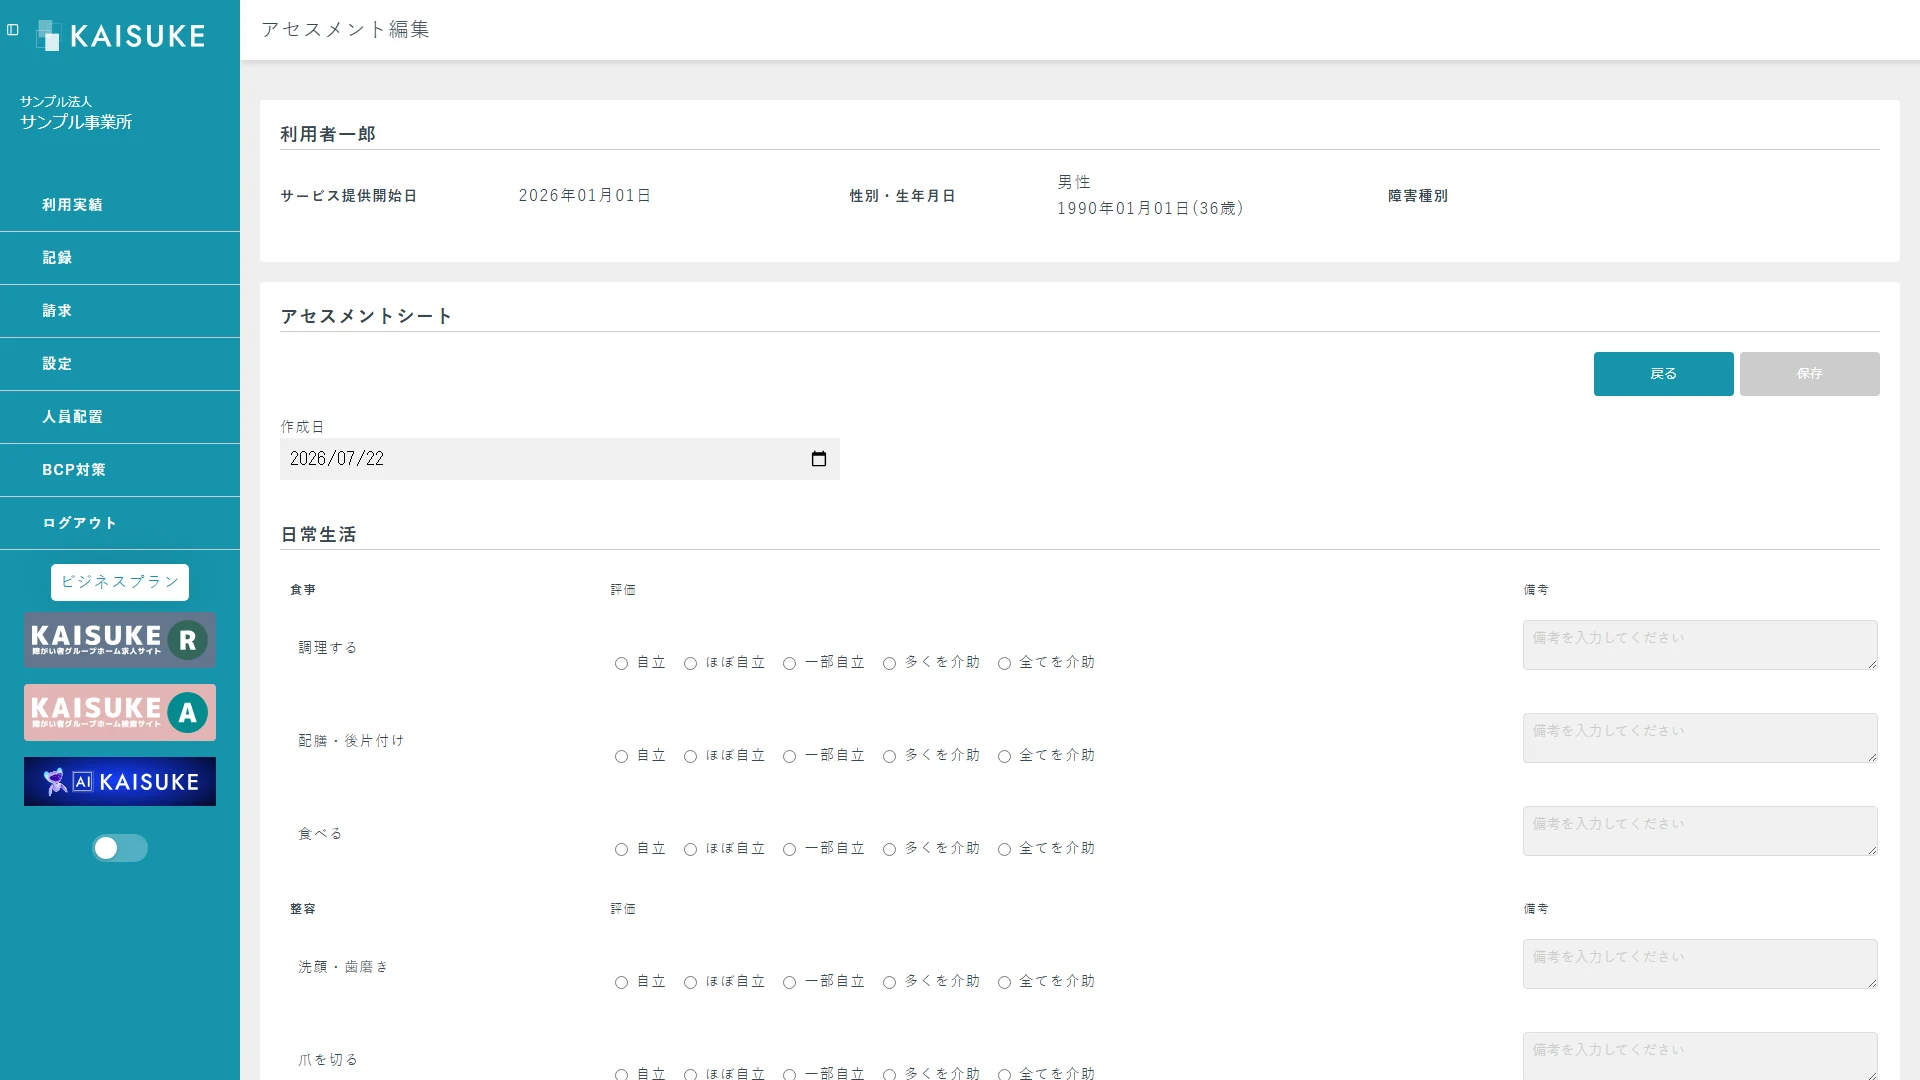The image size is (1920, 1080).
Task: Open 請求 in the sidebar
Action: 120,311
